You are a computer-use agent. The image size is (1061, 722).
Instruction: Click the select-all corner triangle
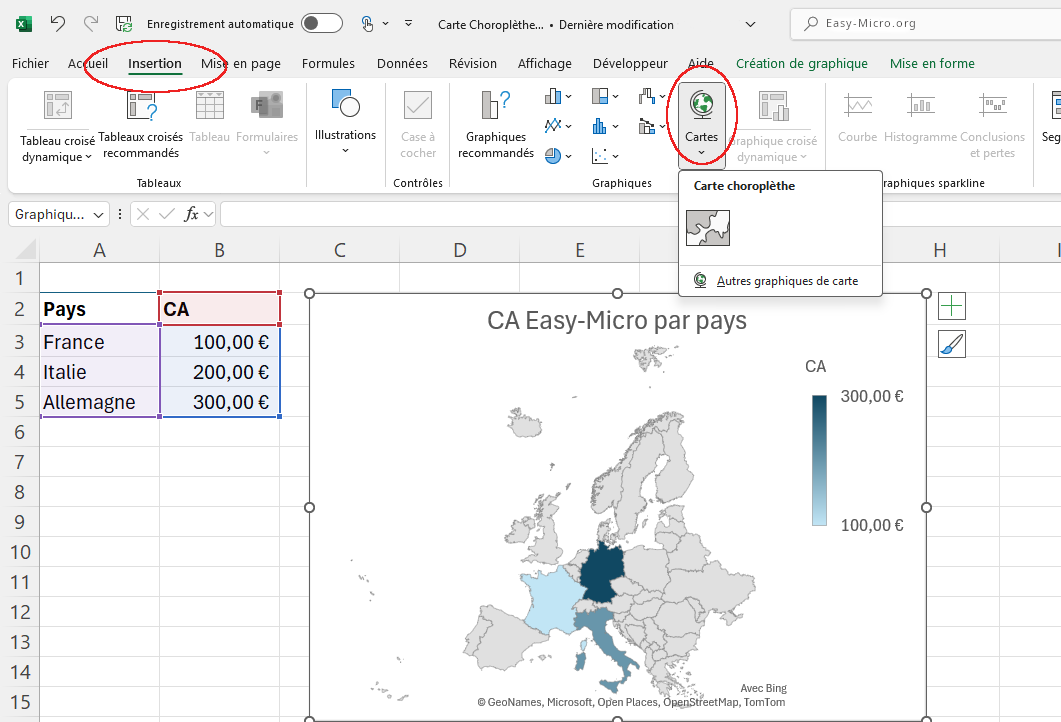click(x=26, y=250)
